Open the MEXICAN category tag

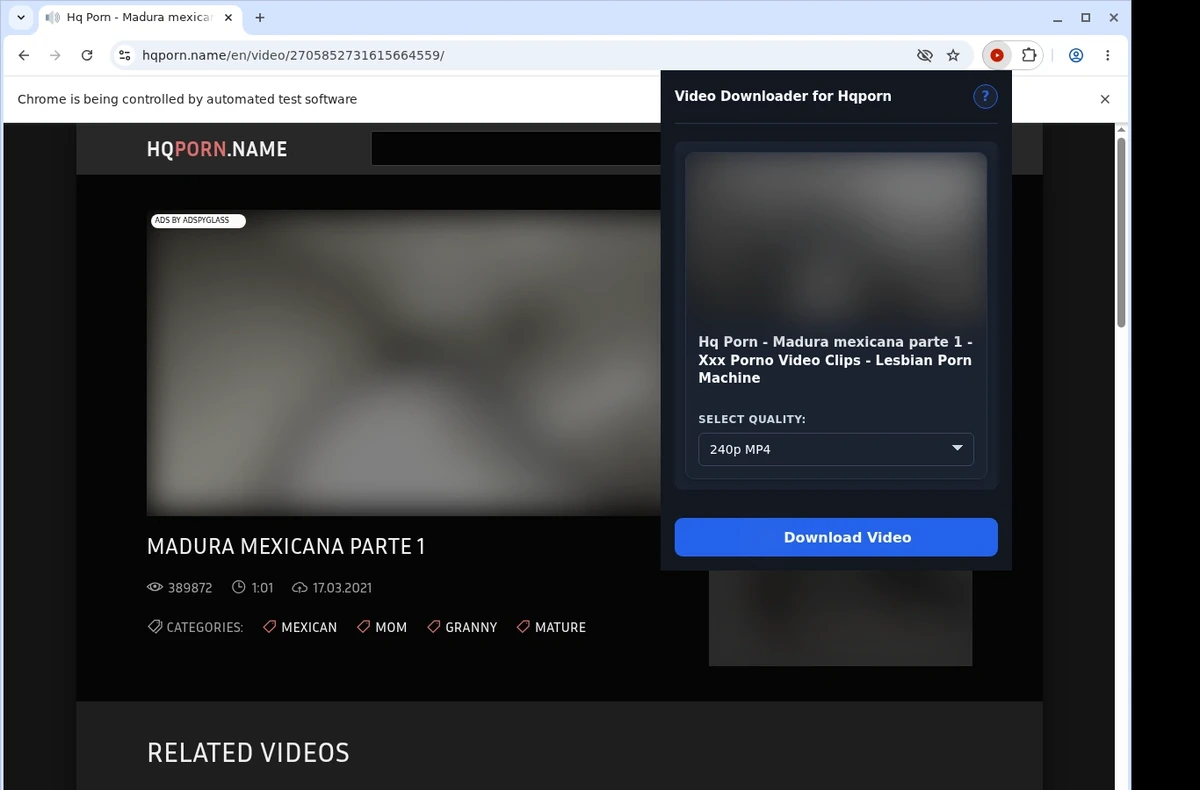pyautogui.click(x=300, y=627)
